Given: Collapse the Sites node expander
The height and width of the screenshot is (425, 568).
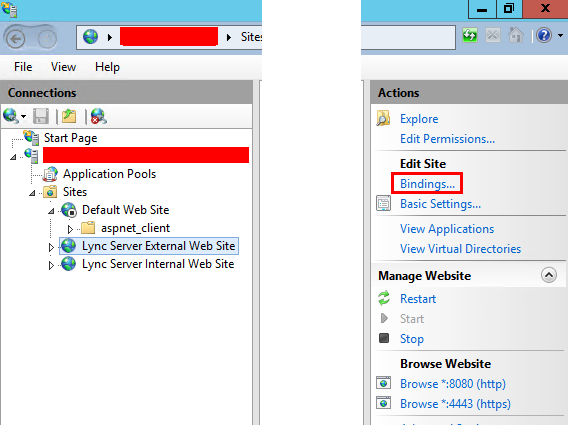Looking at the screenshot, I should click(x=32, y=193).
